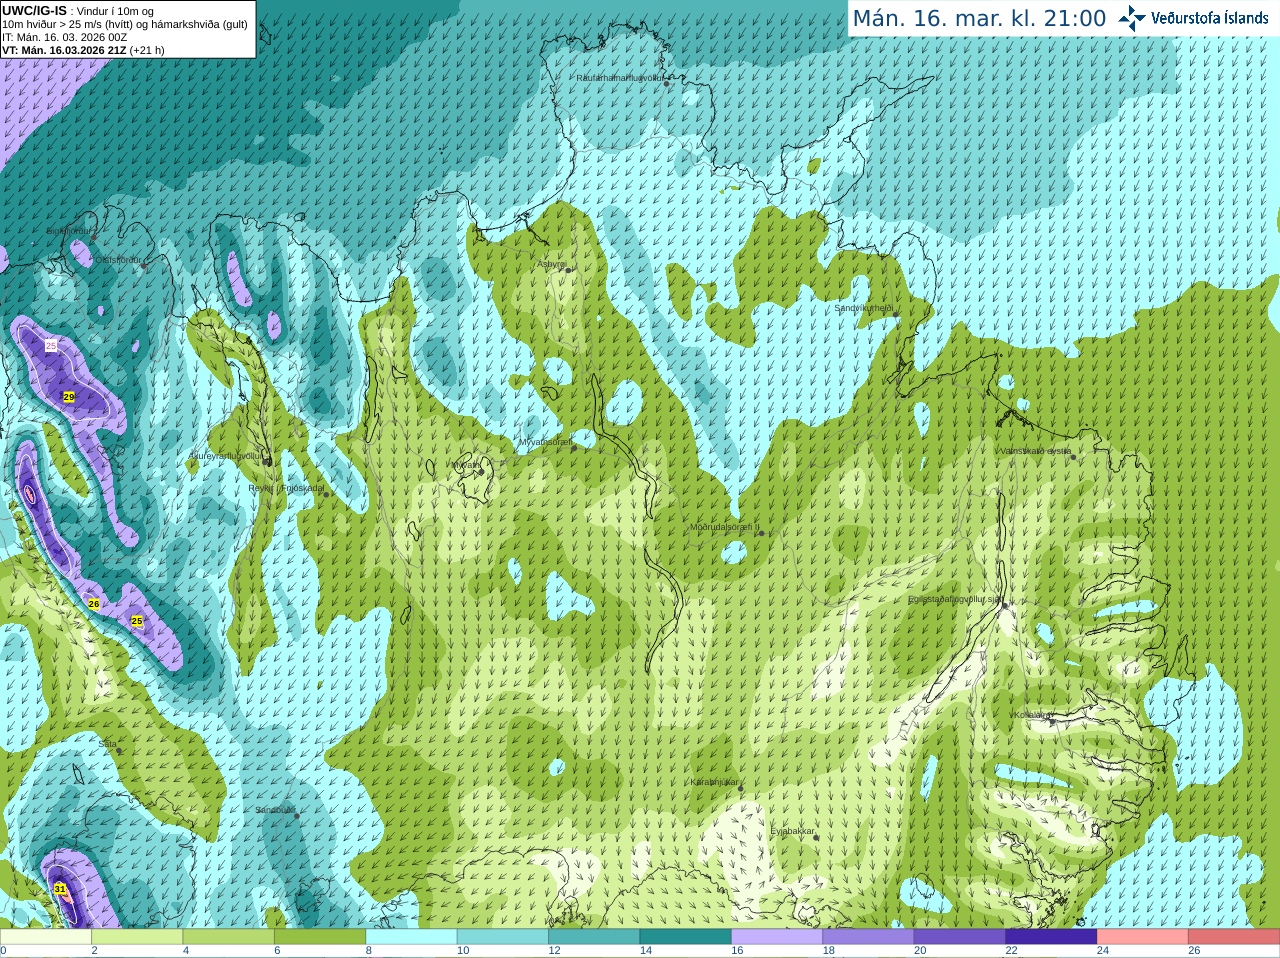
Task: Click the UWC/IG-IS model title text
Action: [35, 11]
